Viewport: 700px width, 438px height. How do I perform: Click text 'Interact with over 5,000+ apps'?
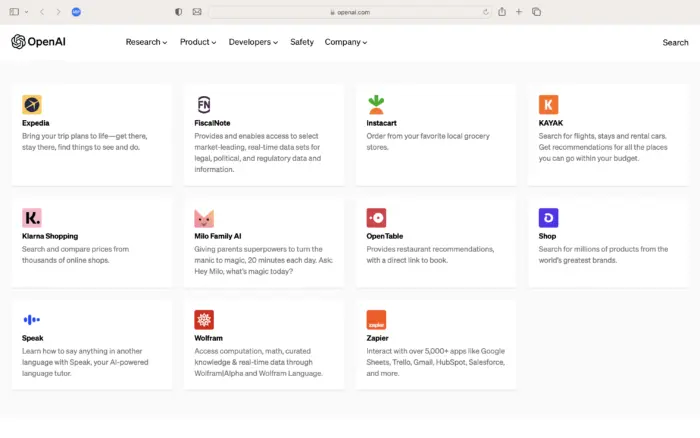pos(416,351)
